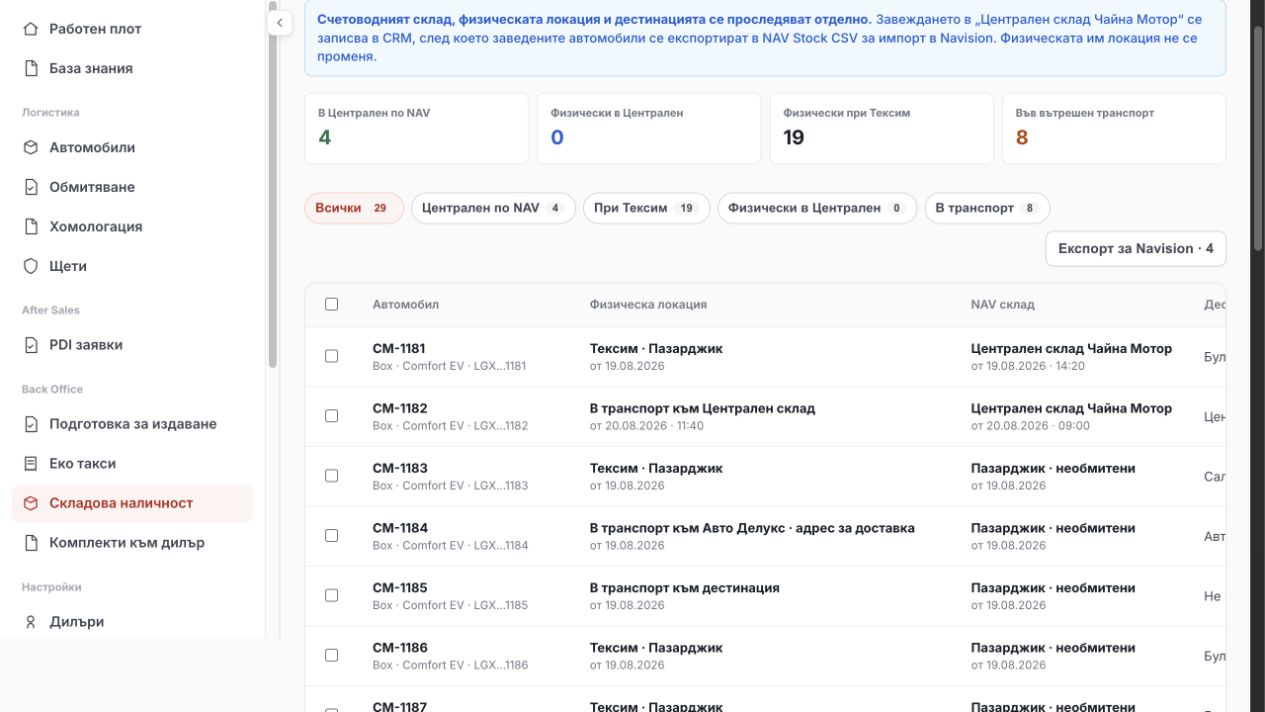The height and width of the screenshot is (712, 1265).
Task: Click the NAV склад column header
Action: click(1003, 305)
